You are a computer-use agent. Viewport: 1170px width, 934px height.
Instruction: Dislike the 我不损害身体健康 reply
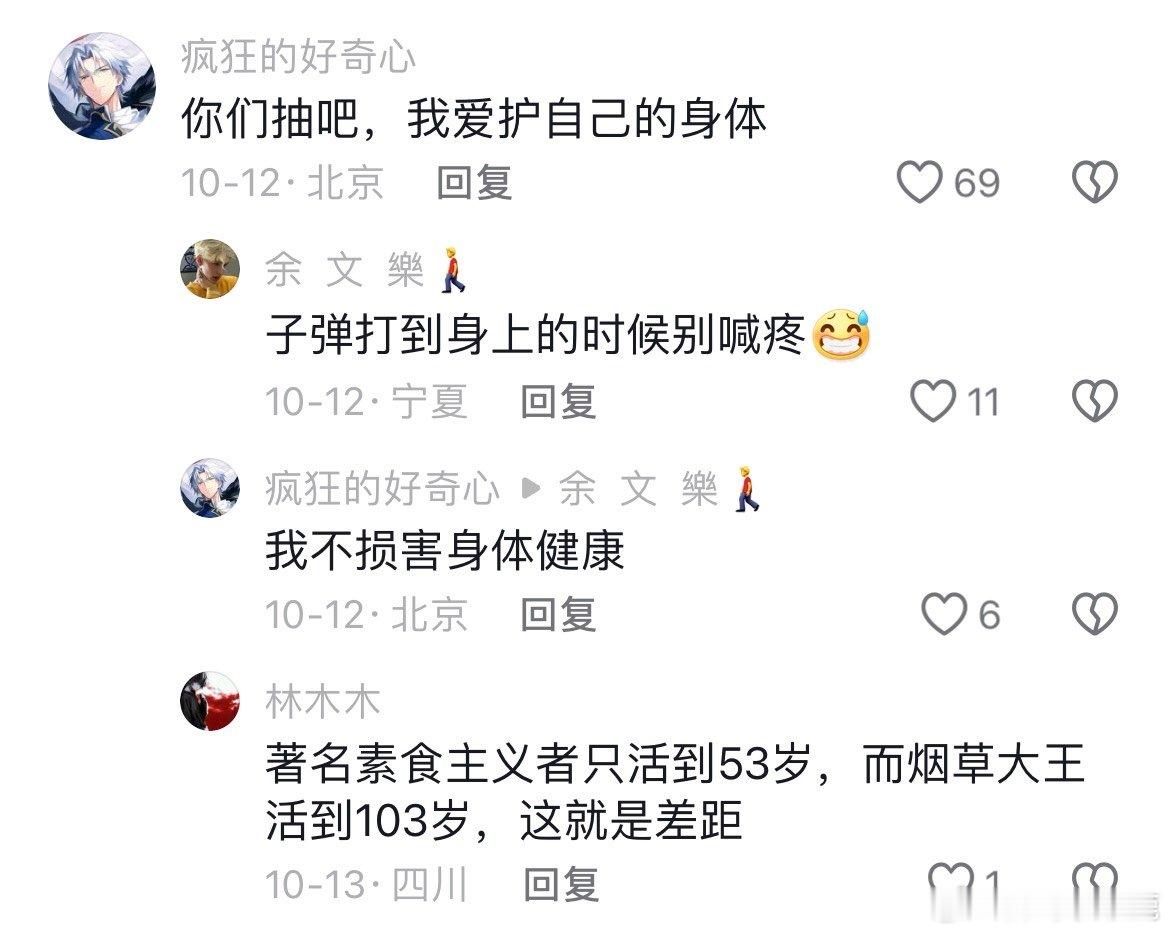(x=1095, y=614)
